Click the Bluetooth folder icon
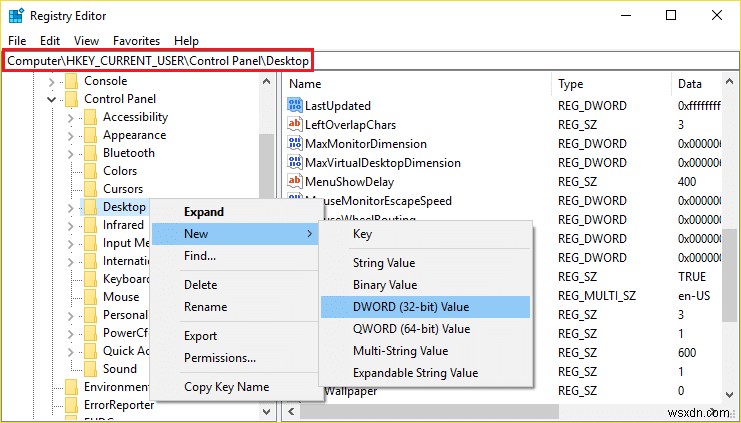Screen dimensions: 741x423 (90, 153)
